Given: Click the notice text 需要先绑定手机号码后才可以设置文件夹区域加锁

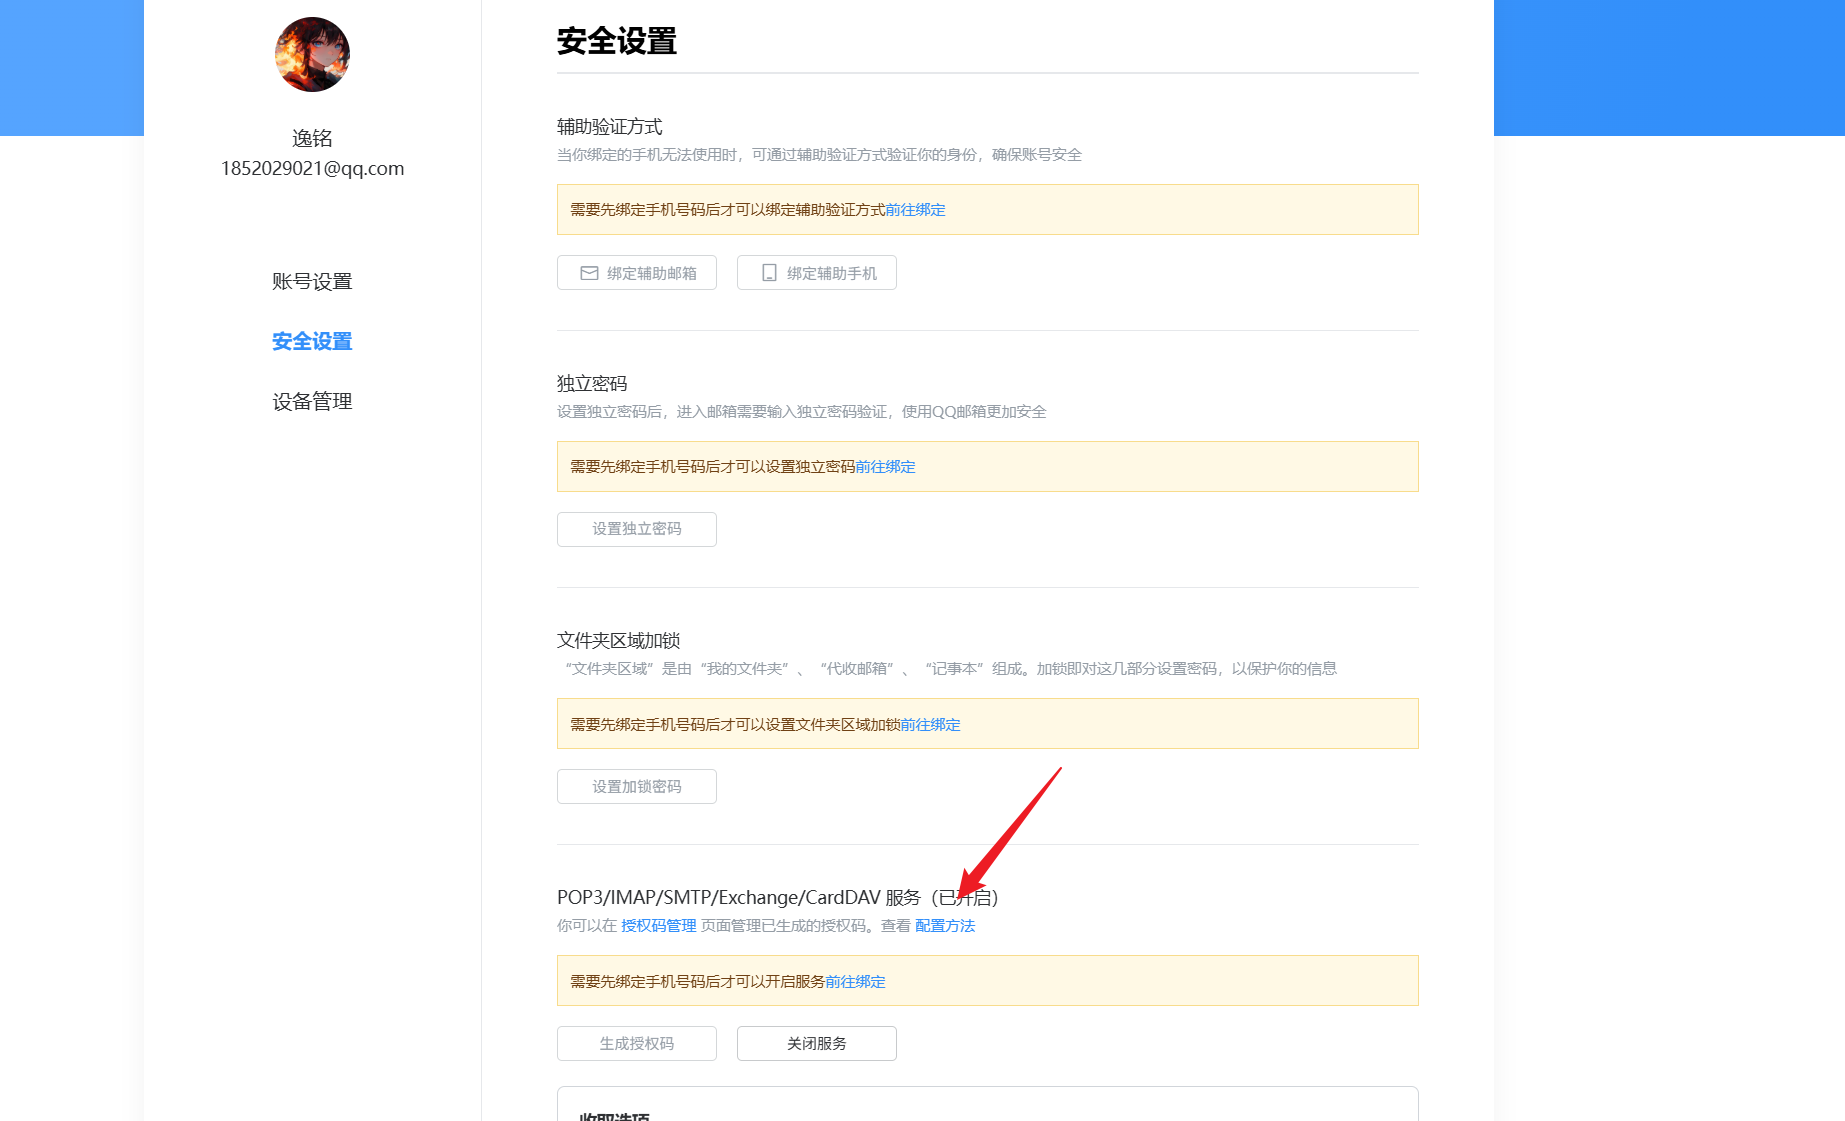Looking at the screenshot, I should click(x=735, y=725).
